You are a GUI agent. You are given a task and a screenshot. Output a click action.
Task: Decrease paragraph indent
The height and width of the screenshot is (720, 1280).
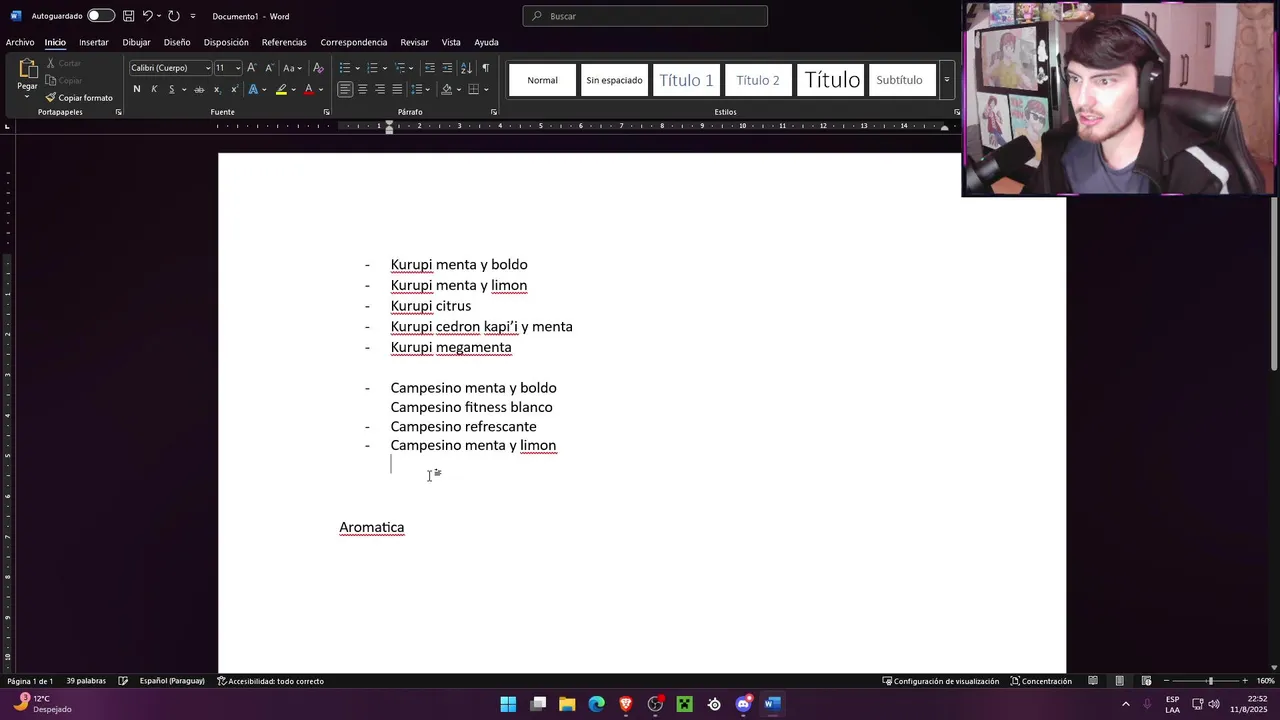click(x=430, y=68)
